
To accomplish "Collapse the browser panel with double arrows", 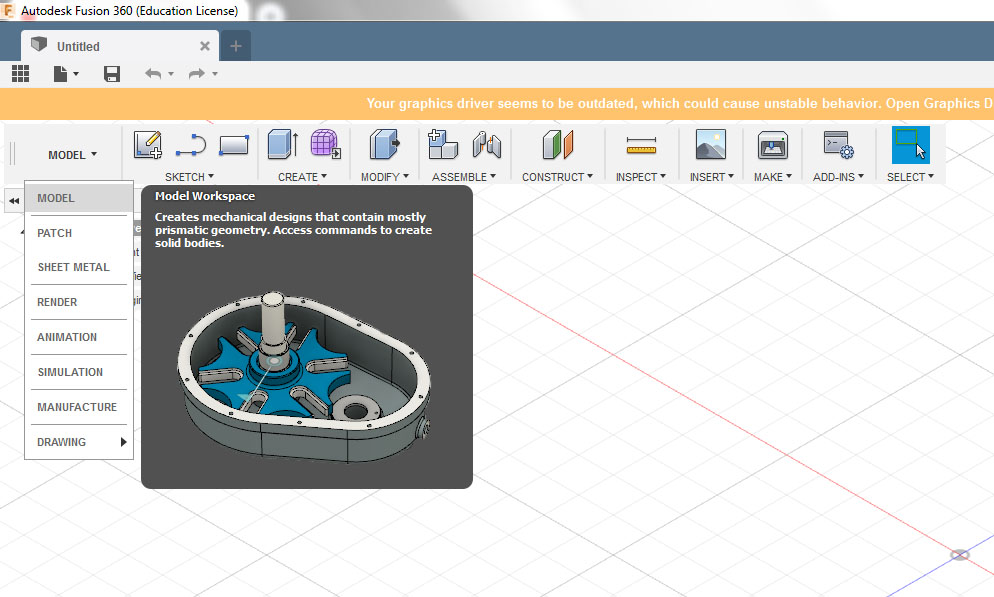I will pos(14,201).
